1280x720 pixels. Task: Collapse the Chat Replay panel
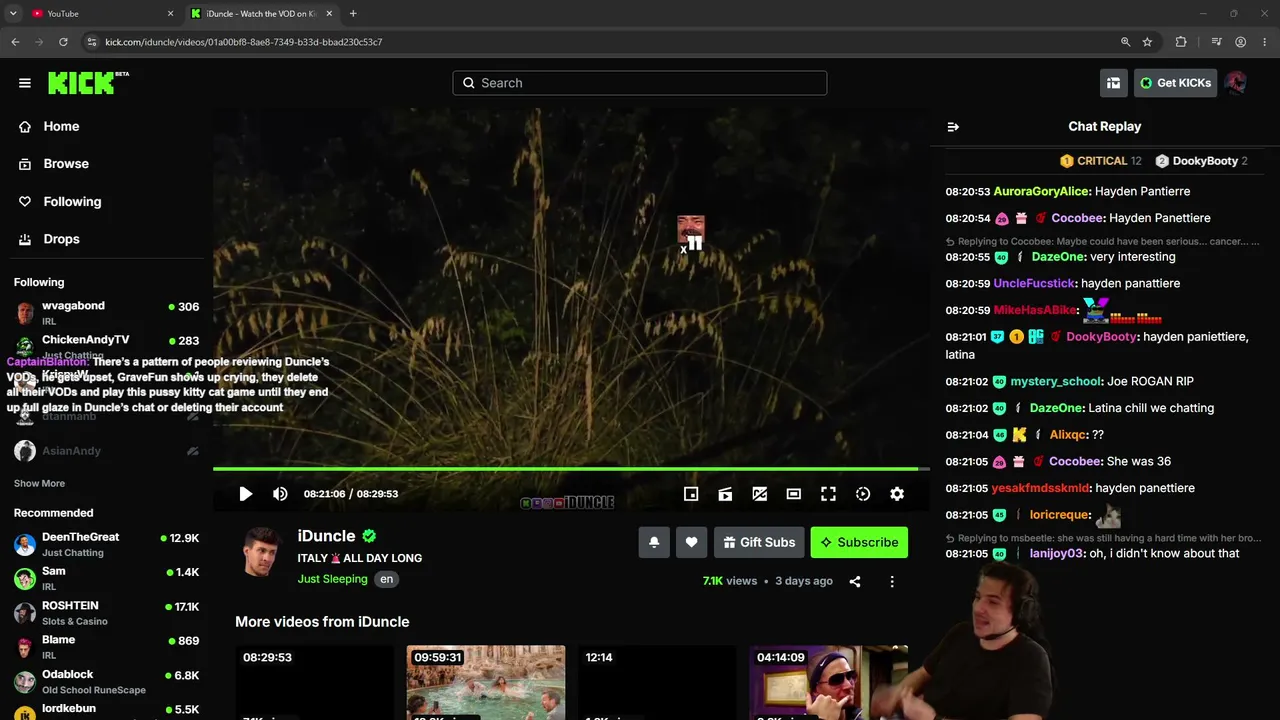point(953,127)
